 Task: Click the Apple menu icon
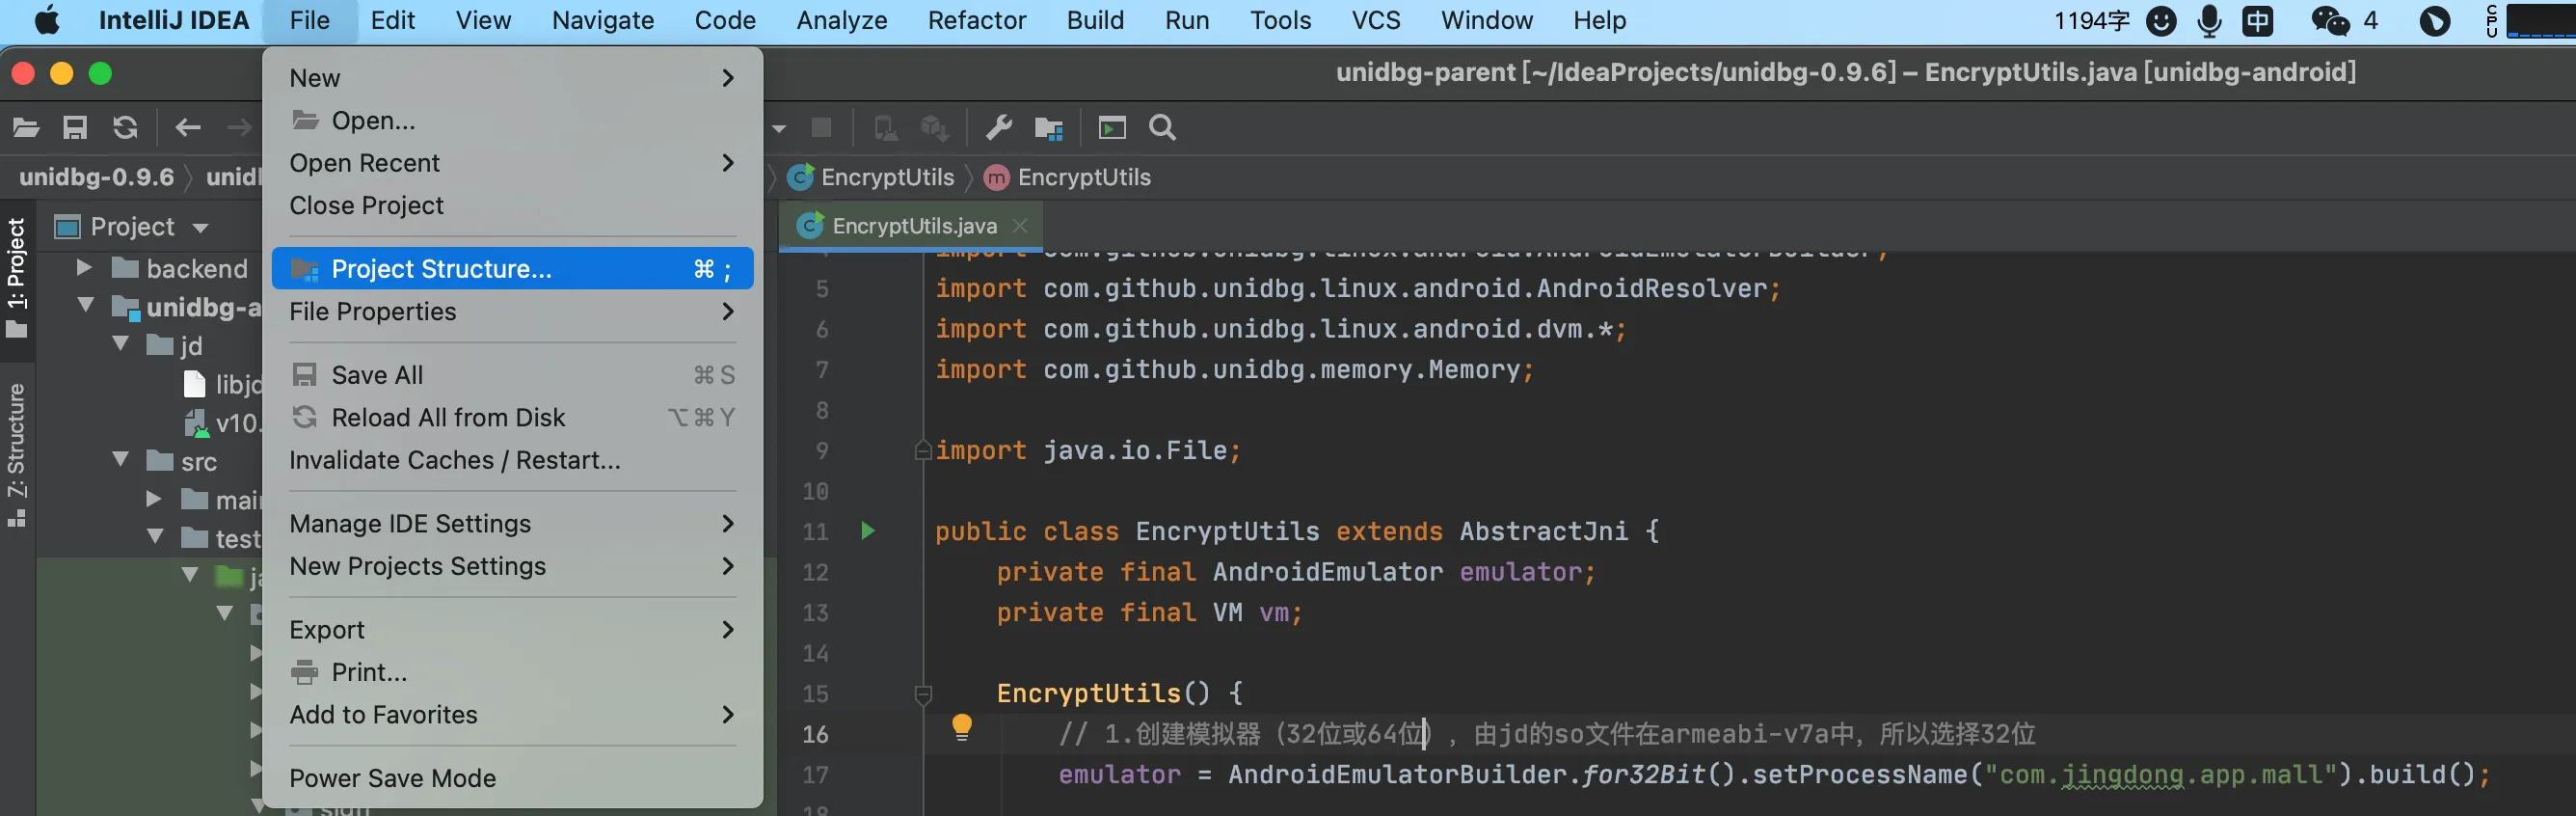pos(46,20)
